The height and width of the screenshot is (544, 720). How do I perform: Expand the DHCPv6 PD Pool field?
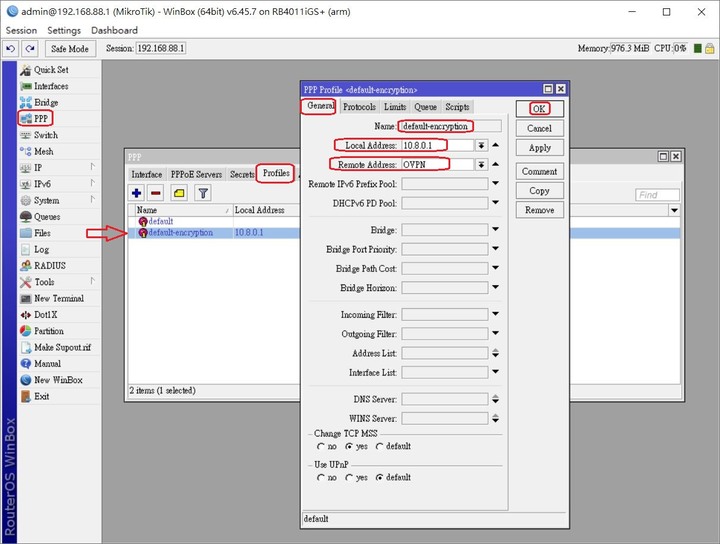tap(495, 202)
